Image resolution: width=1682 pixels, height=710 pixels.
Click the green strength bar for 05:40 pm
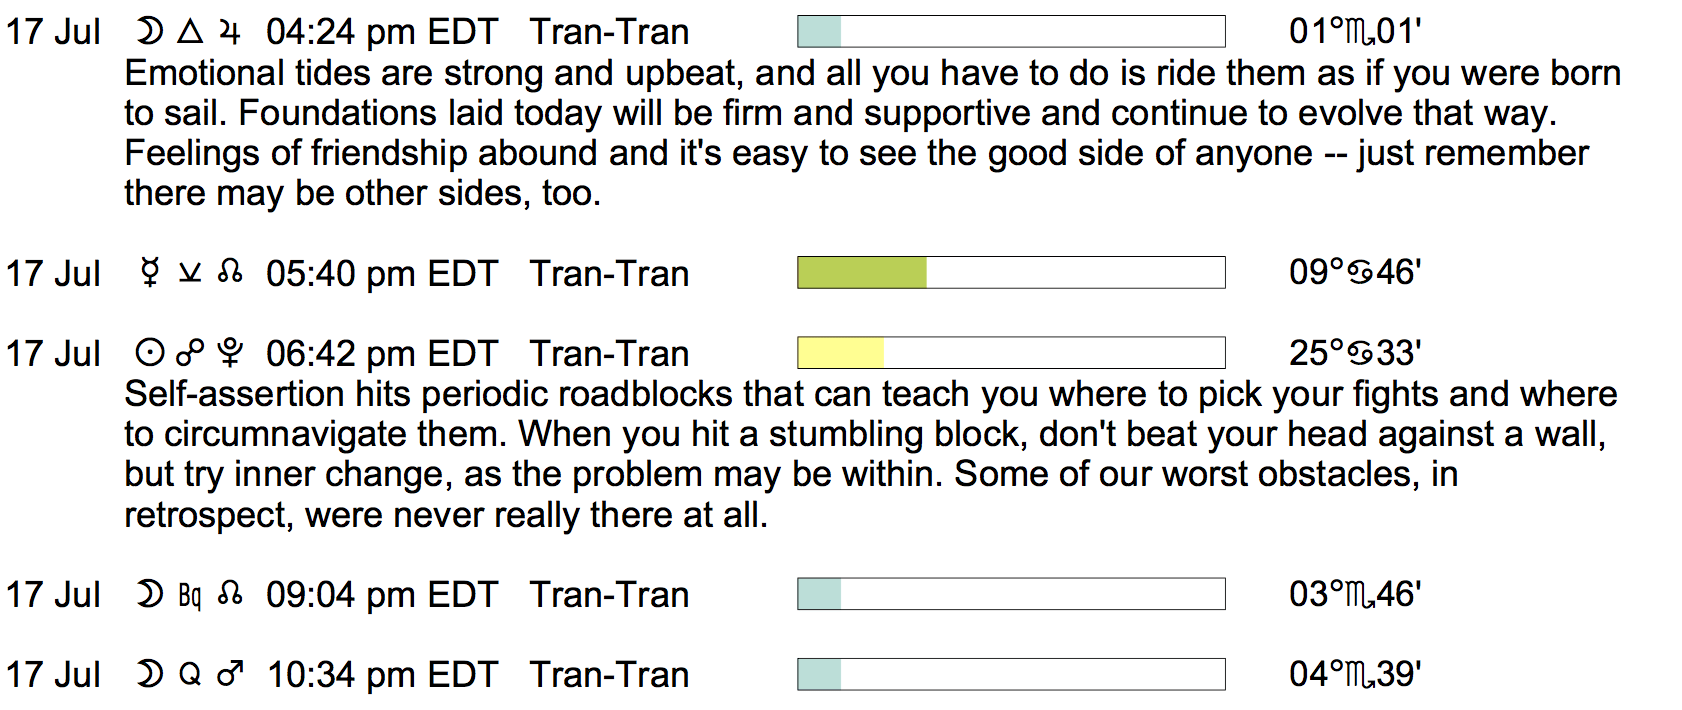pyautogui.click(x=862, y=273)
